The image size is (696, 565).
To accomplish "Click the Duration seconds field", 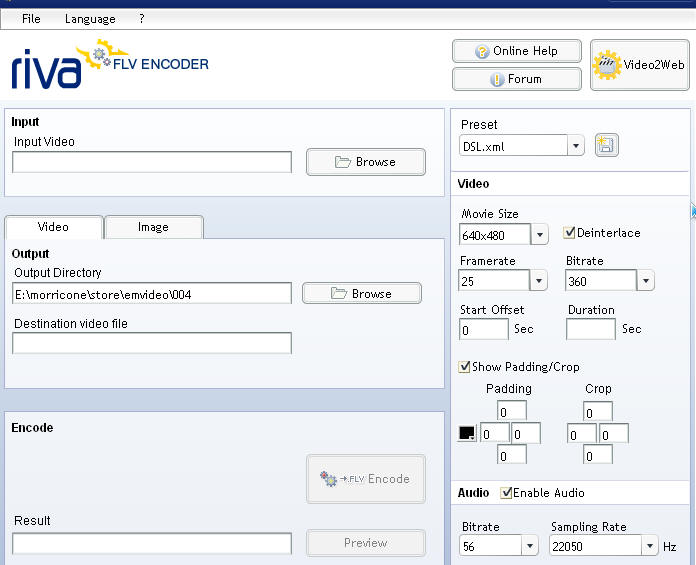I will pyautogui.click(x=591, y=329).
